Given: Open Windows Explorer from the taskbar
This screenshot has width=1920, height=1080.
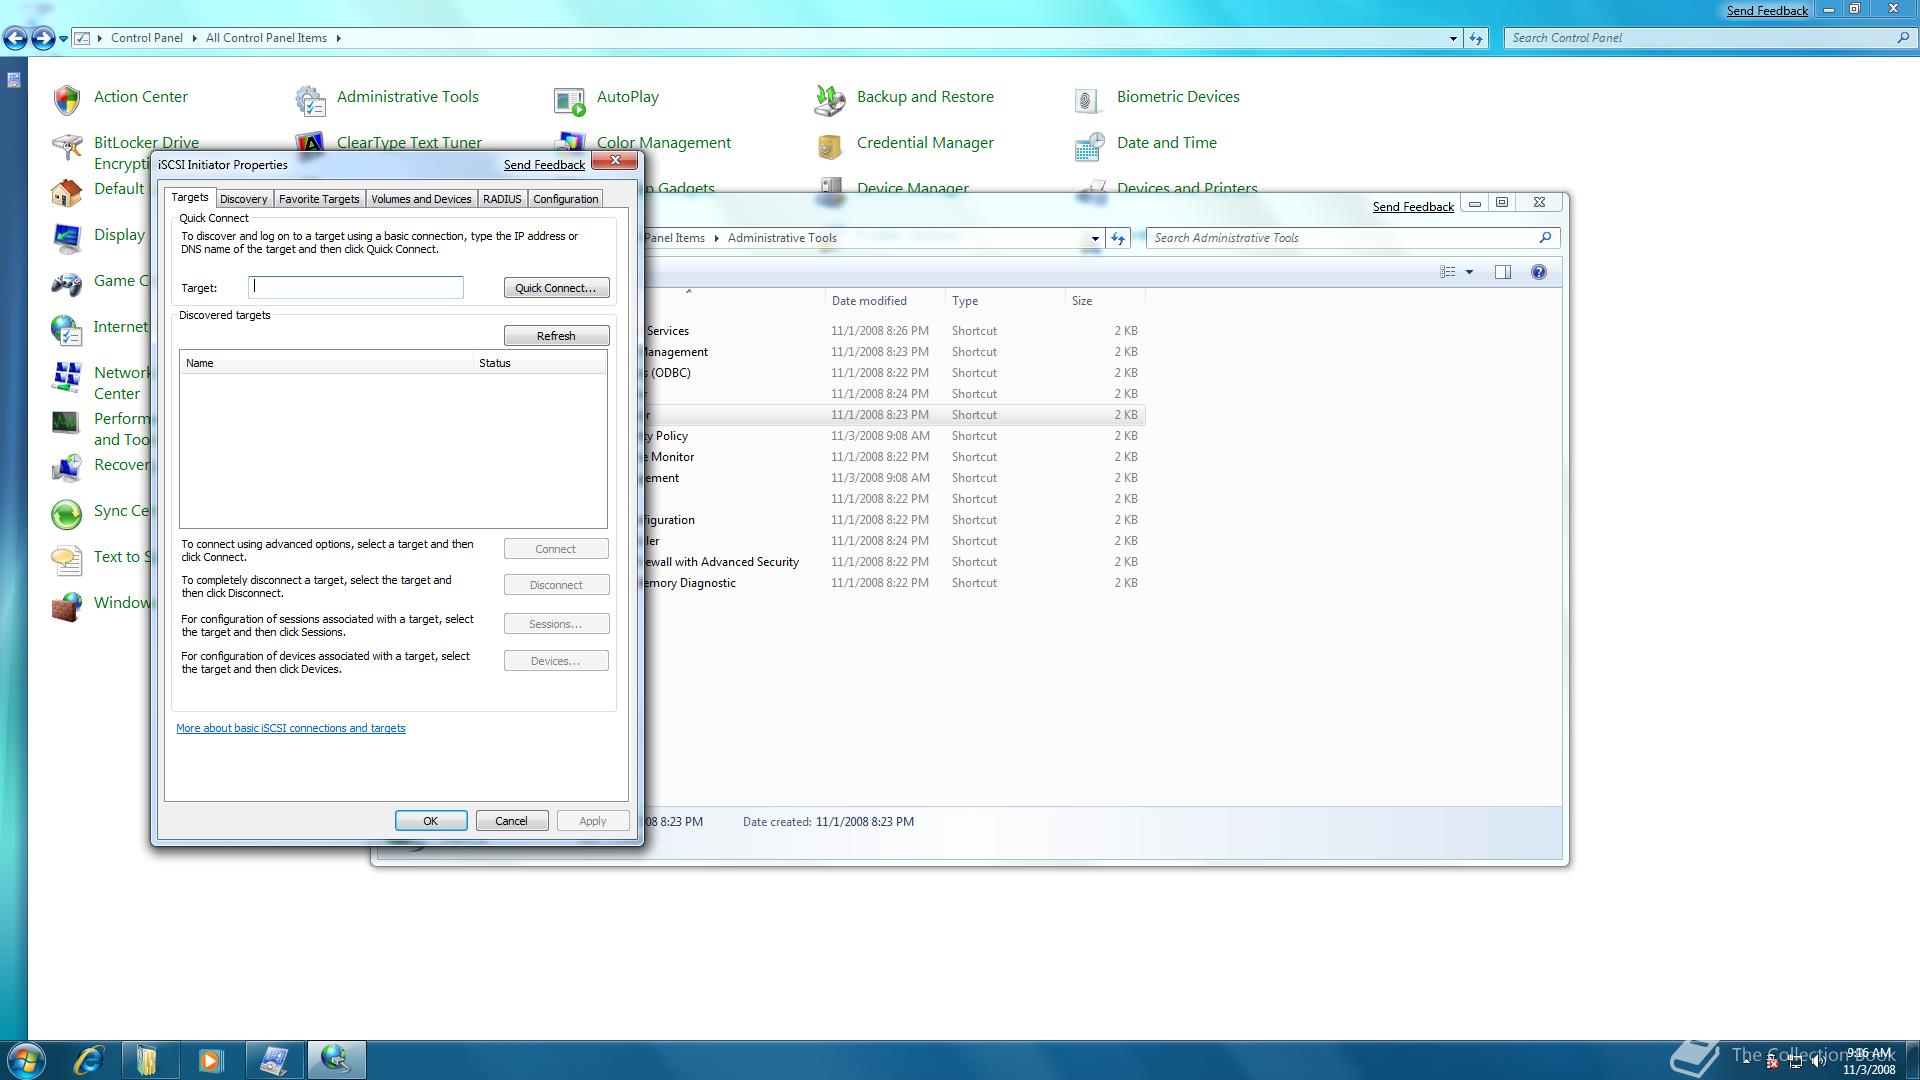Looking at the screenshot, I should pos(148,1060).
